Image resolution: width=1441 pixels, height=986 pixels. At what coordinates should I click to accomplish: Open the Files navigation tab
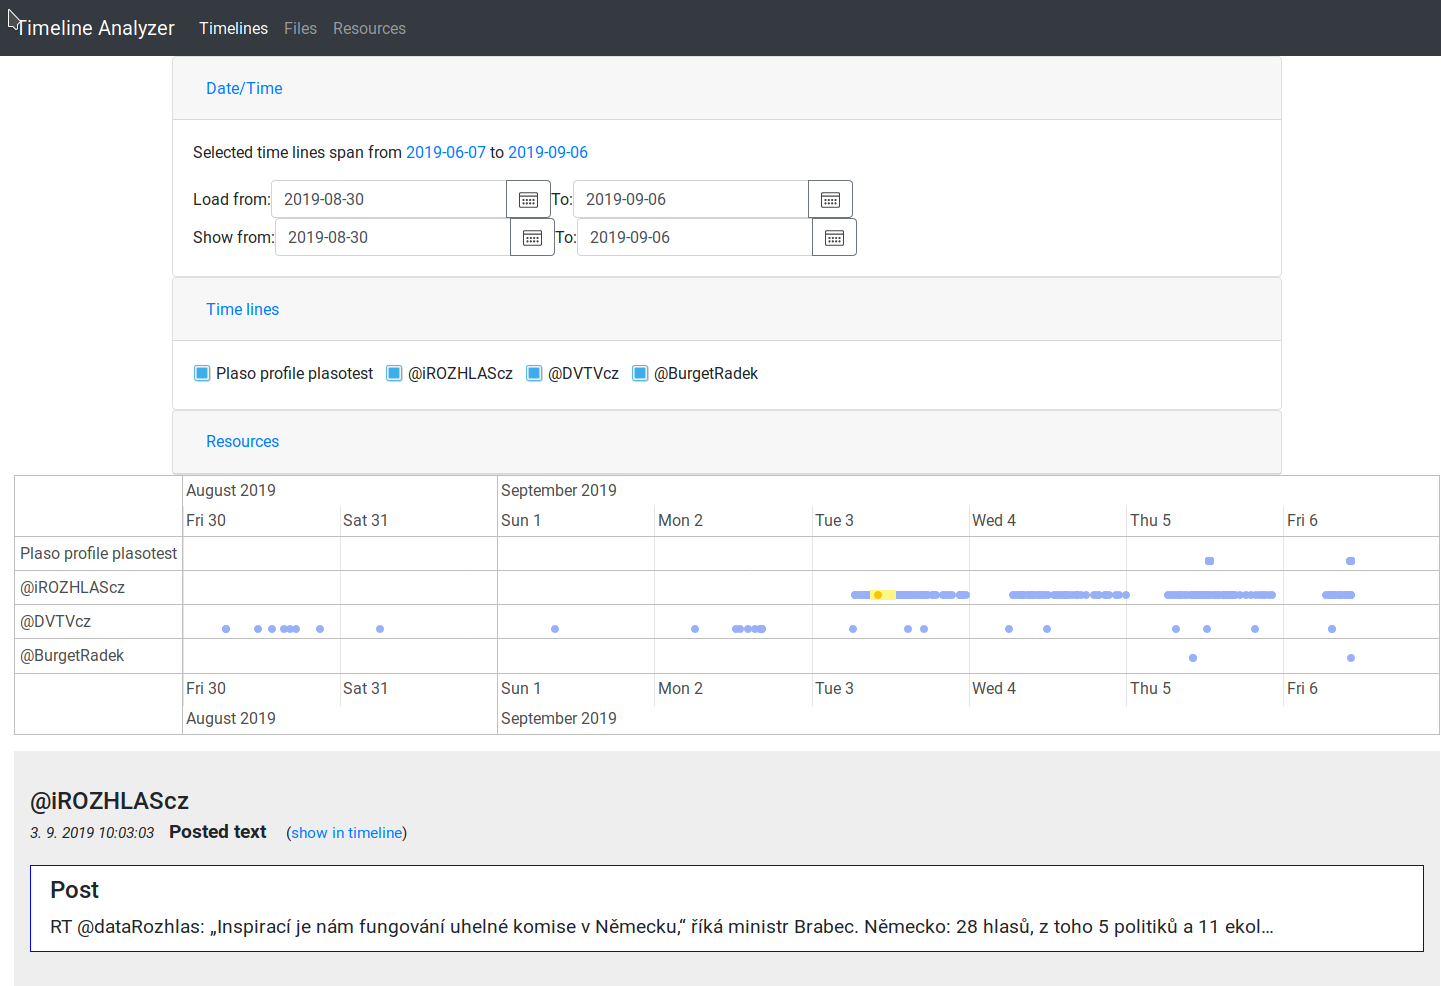click(x=300, y=28)
